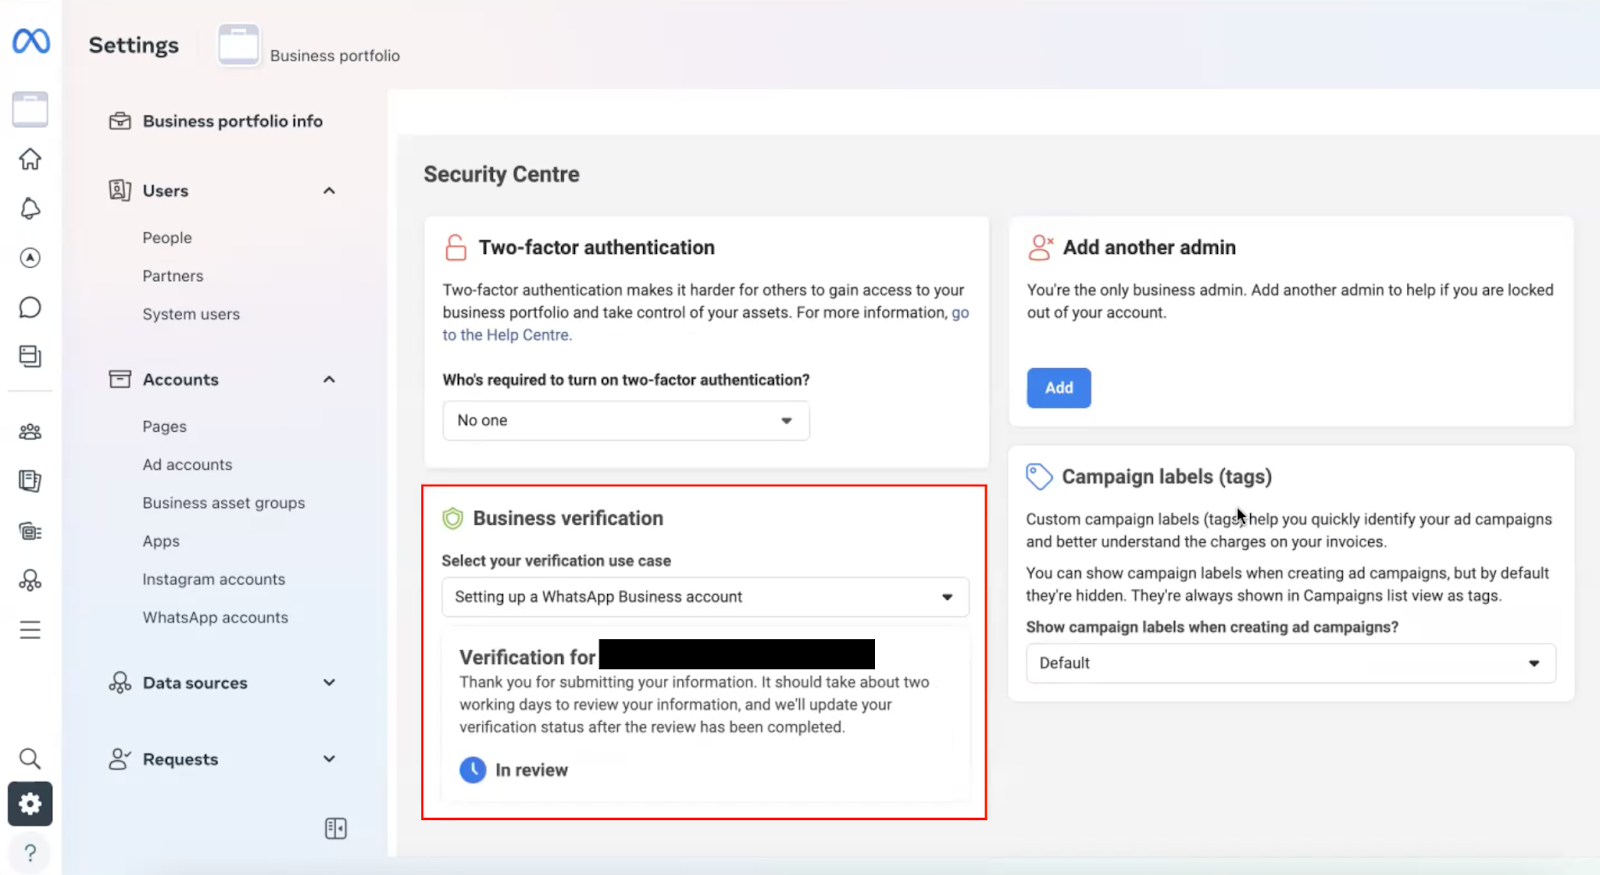Select Partners under Users
This screenshot has height=875, width=1600.
(173, 276)
